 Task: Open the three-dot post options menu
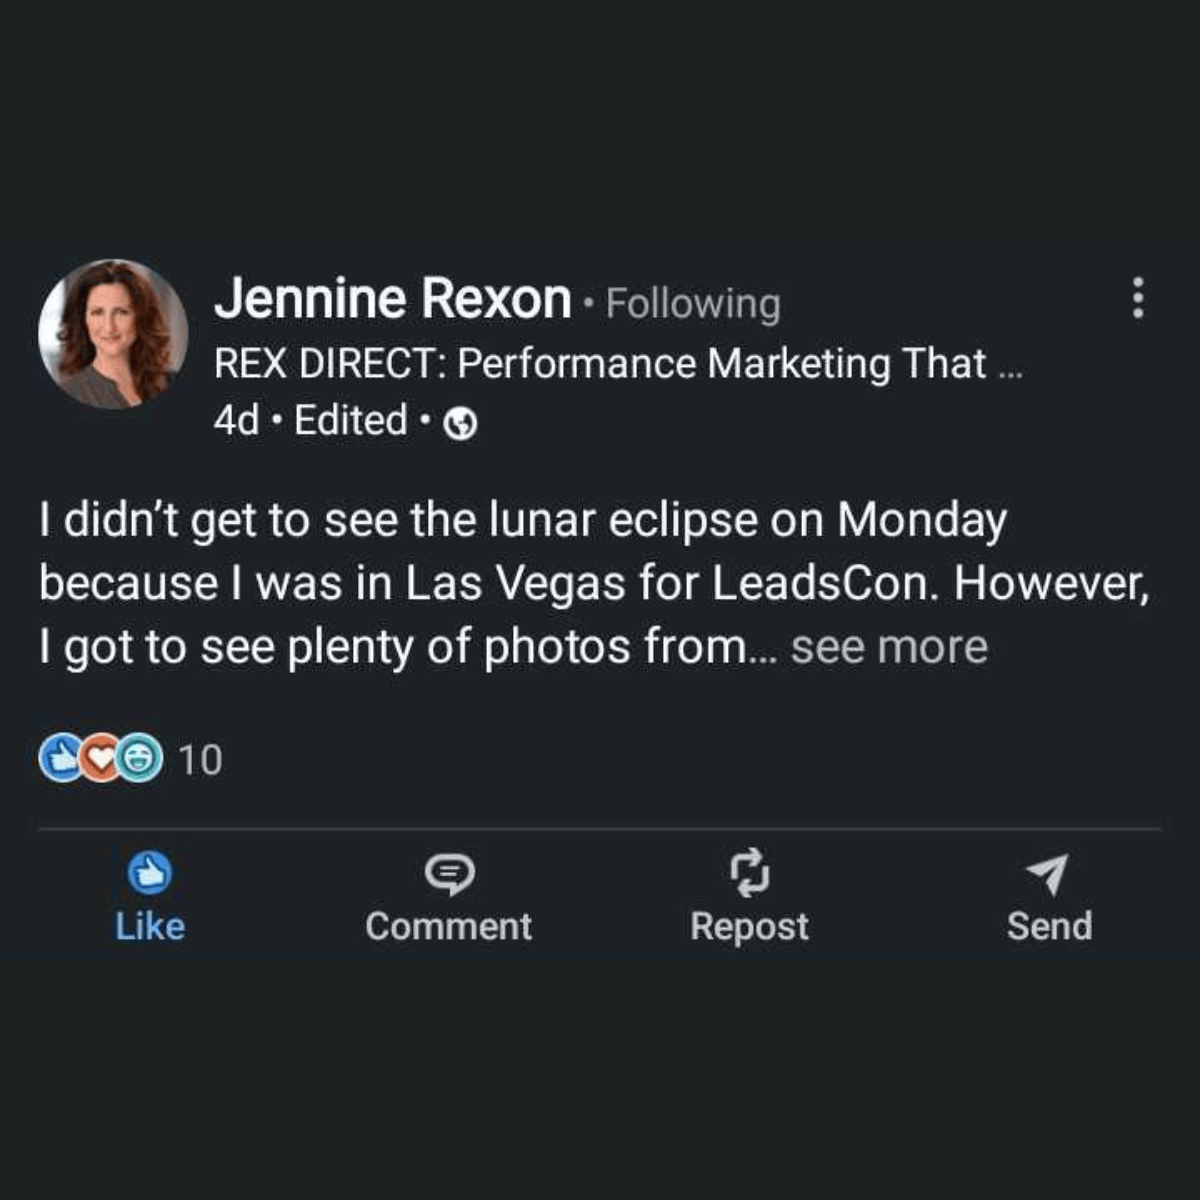click(x=1137, y=298)
